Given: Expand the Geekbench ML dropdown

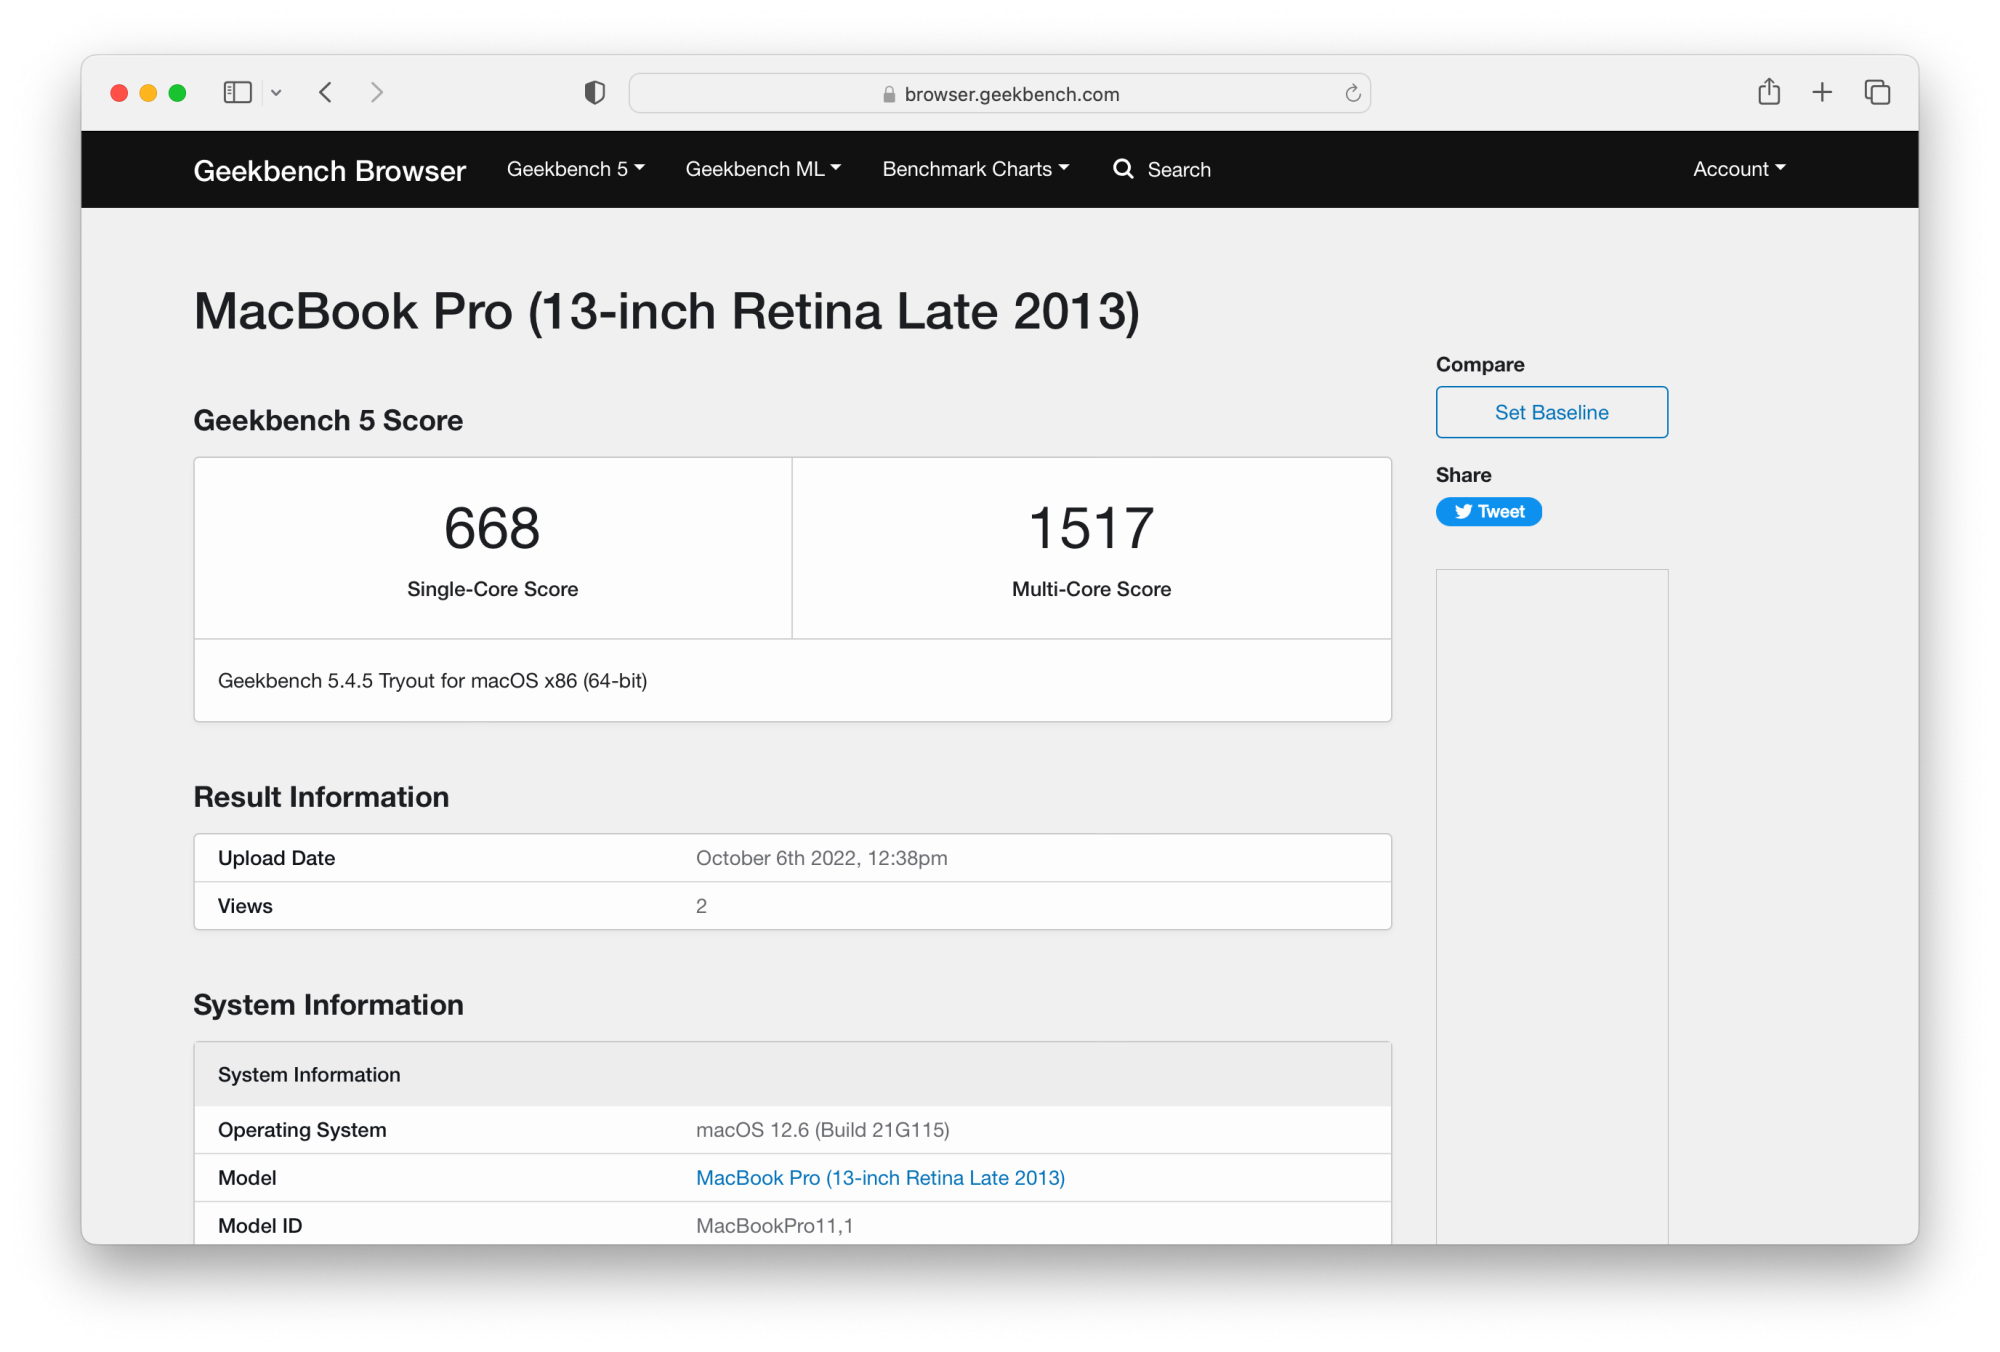Looking at the screenshot, I should pyautogui.click(x=763, y=169).
